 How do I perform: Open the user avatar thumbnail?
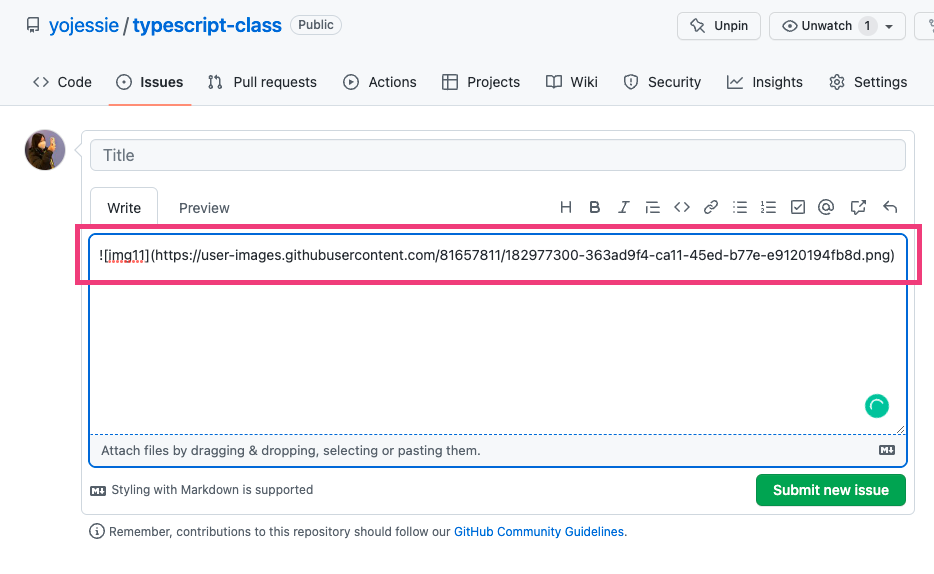(x=45, y=150)
